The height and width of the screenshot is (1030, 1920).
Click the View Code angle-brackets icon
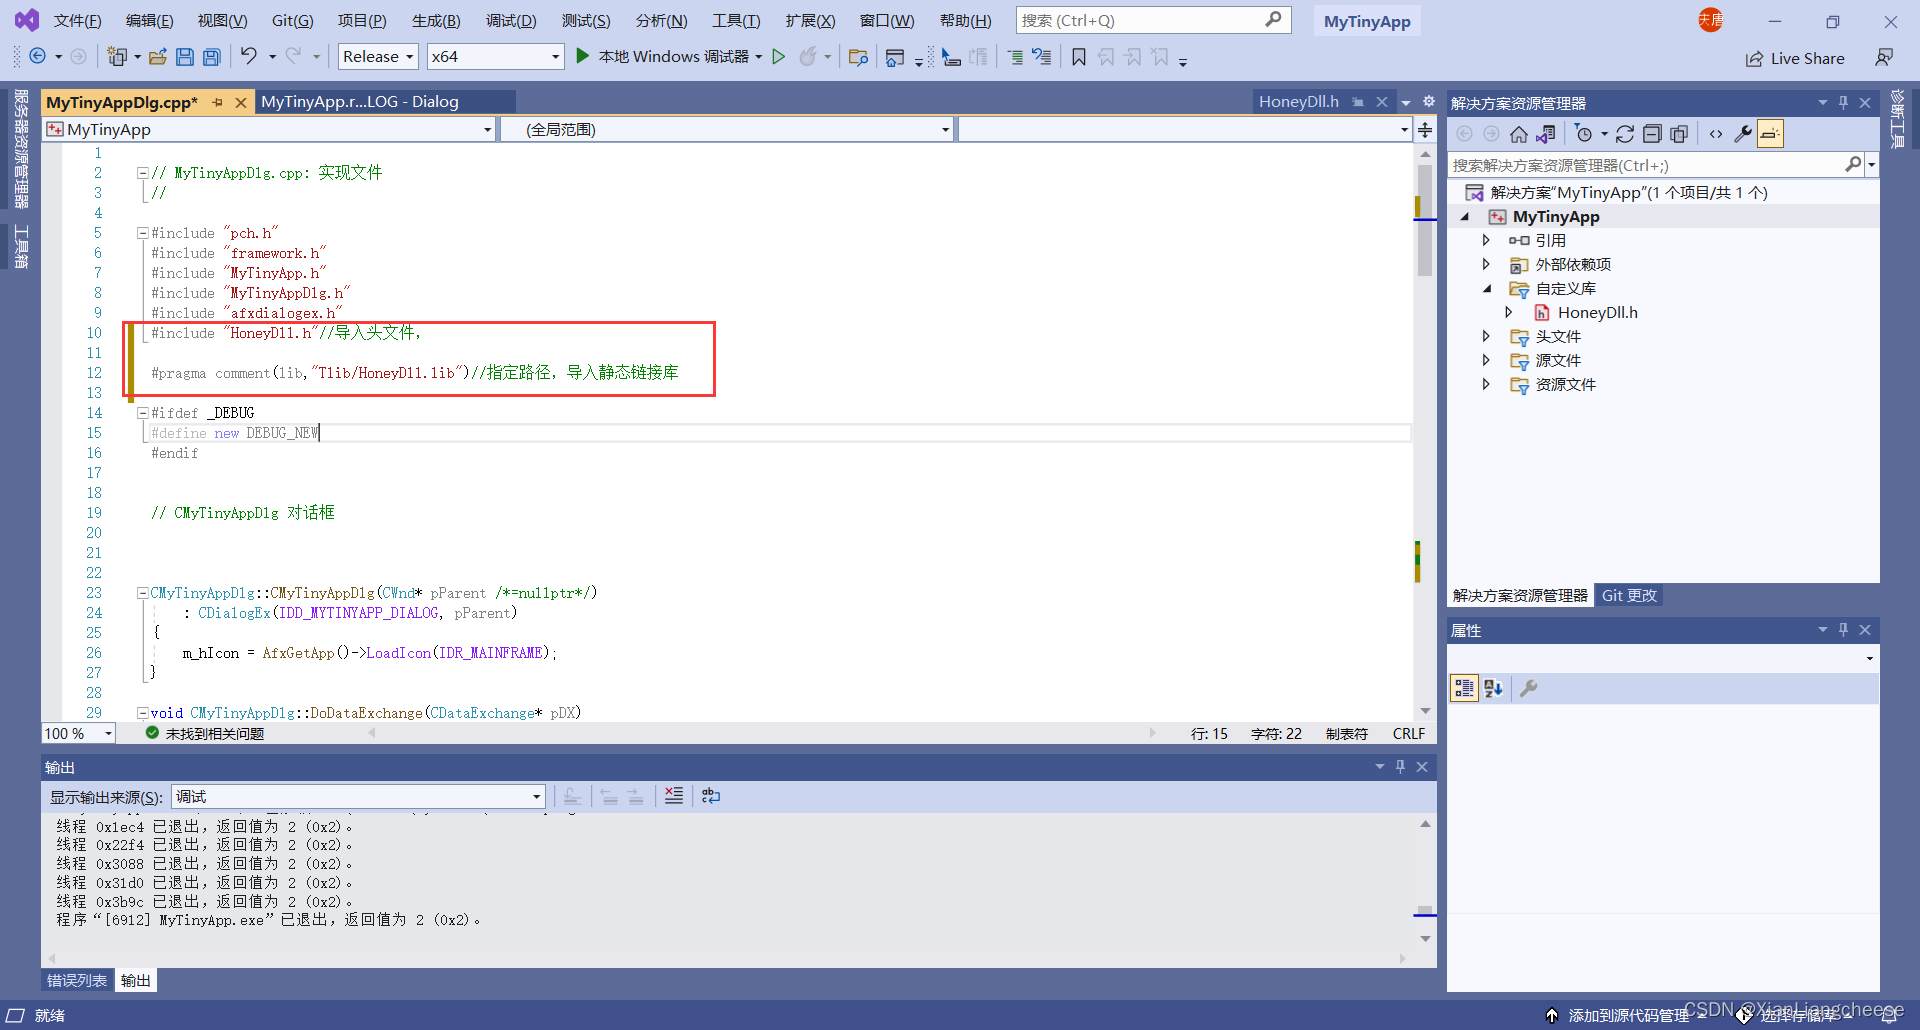1716,134
